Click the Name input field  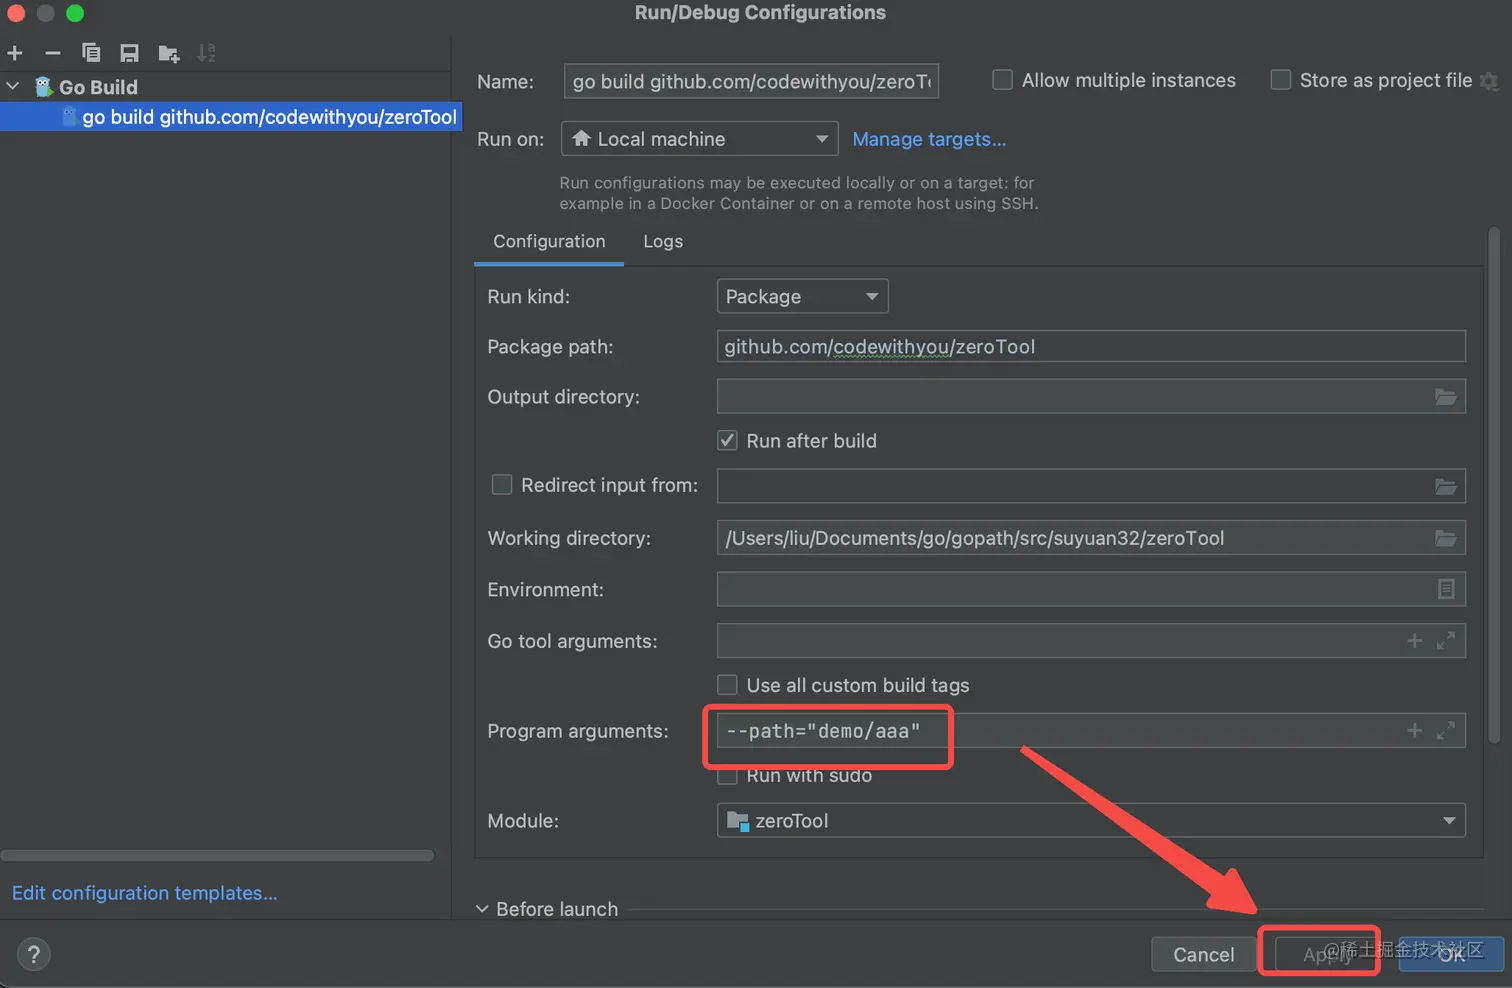pos(751,81)
